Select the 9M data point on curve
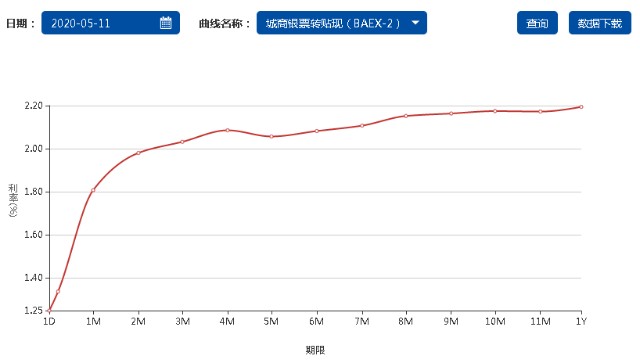This screenshot has width=640, height=363. (x=451, y=114)
